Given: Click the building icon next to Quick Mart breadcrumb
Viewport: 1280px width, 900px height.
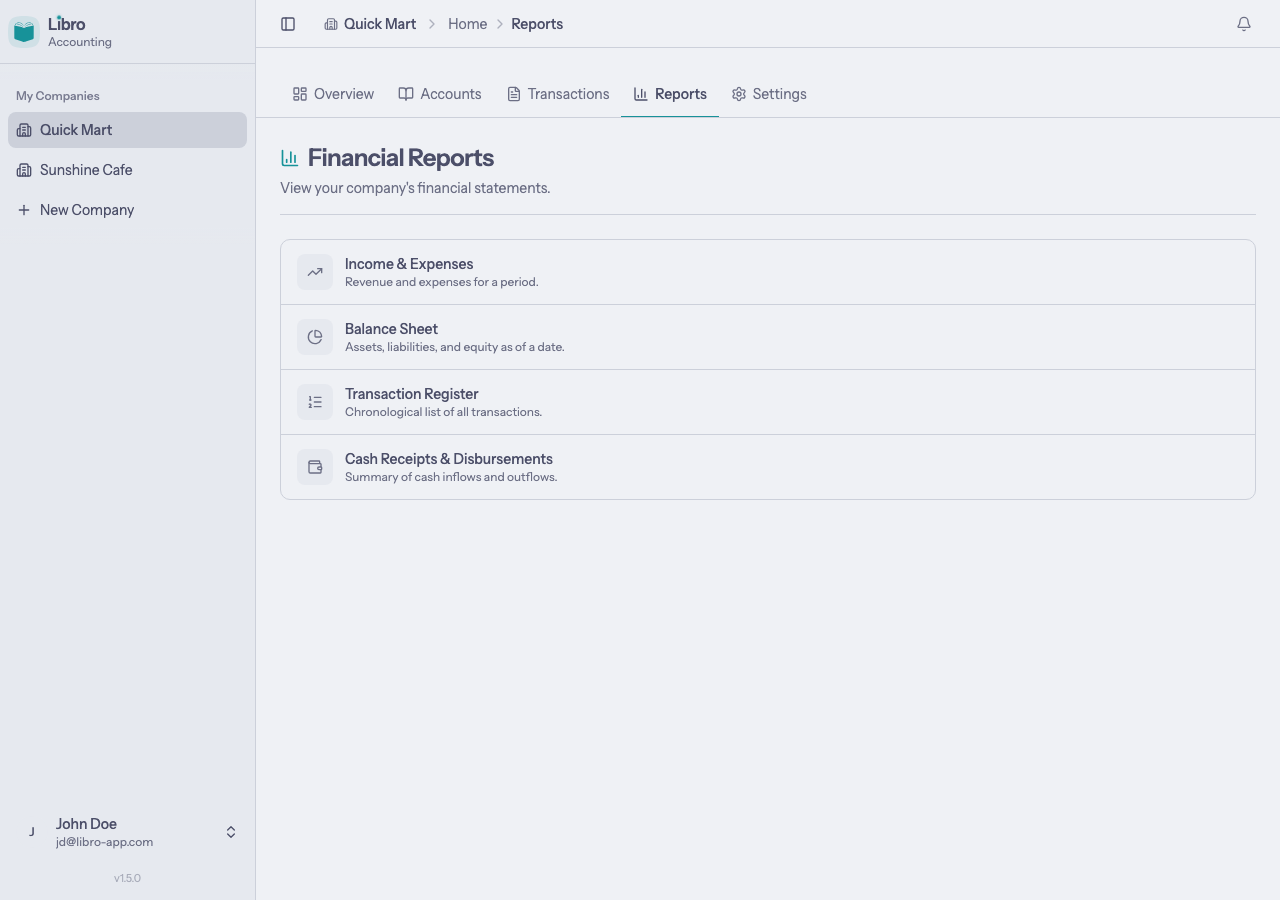Looking at the screenshot, I should click(x=331, y=23).
